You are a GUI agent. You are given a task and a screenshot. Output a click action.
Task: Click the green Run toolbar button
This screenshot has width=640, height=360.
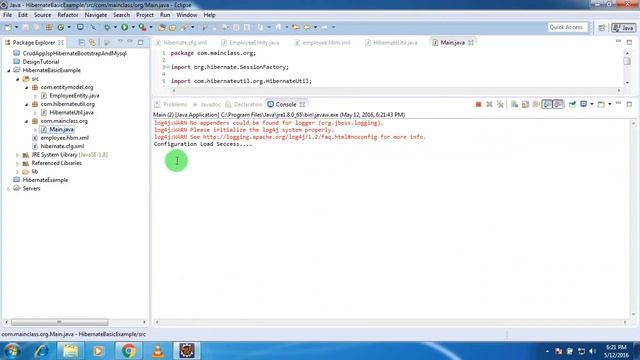[124, 27]
